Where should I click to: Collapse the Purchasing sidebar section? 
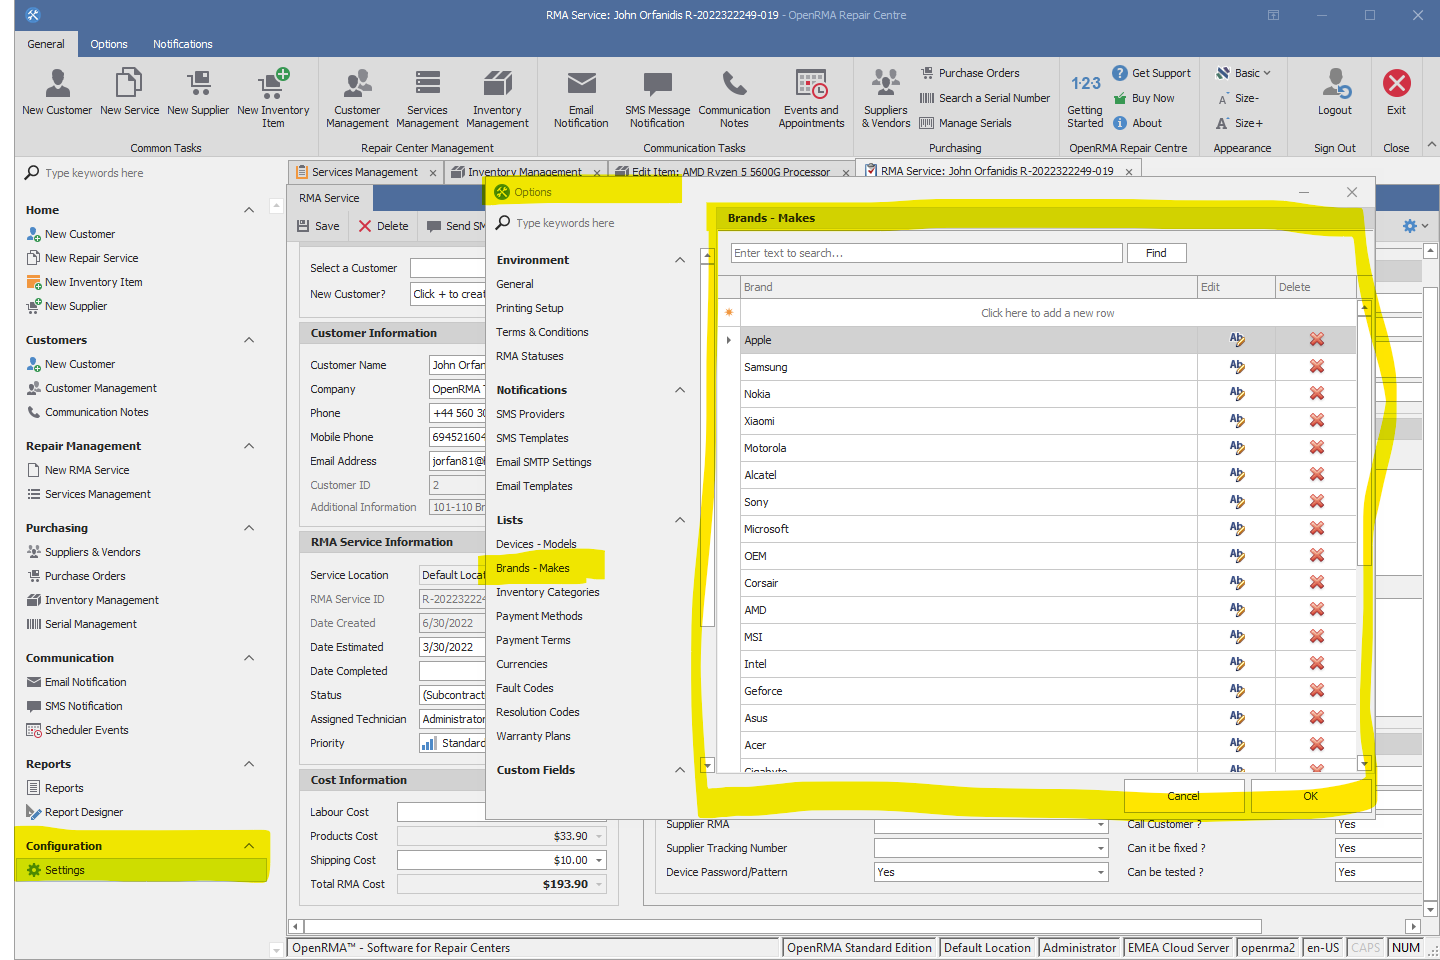249,528
